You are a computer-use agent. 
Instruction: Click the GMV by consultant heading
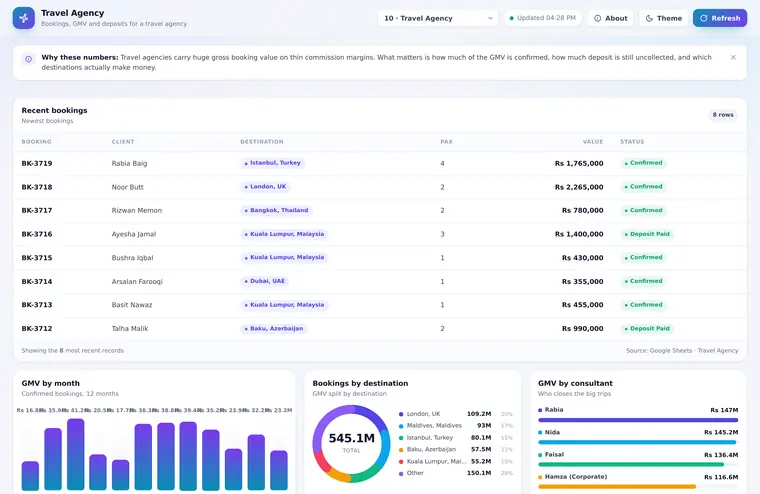575,383
